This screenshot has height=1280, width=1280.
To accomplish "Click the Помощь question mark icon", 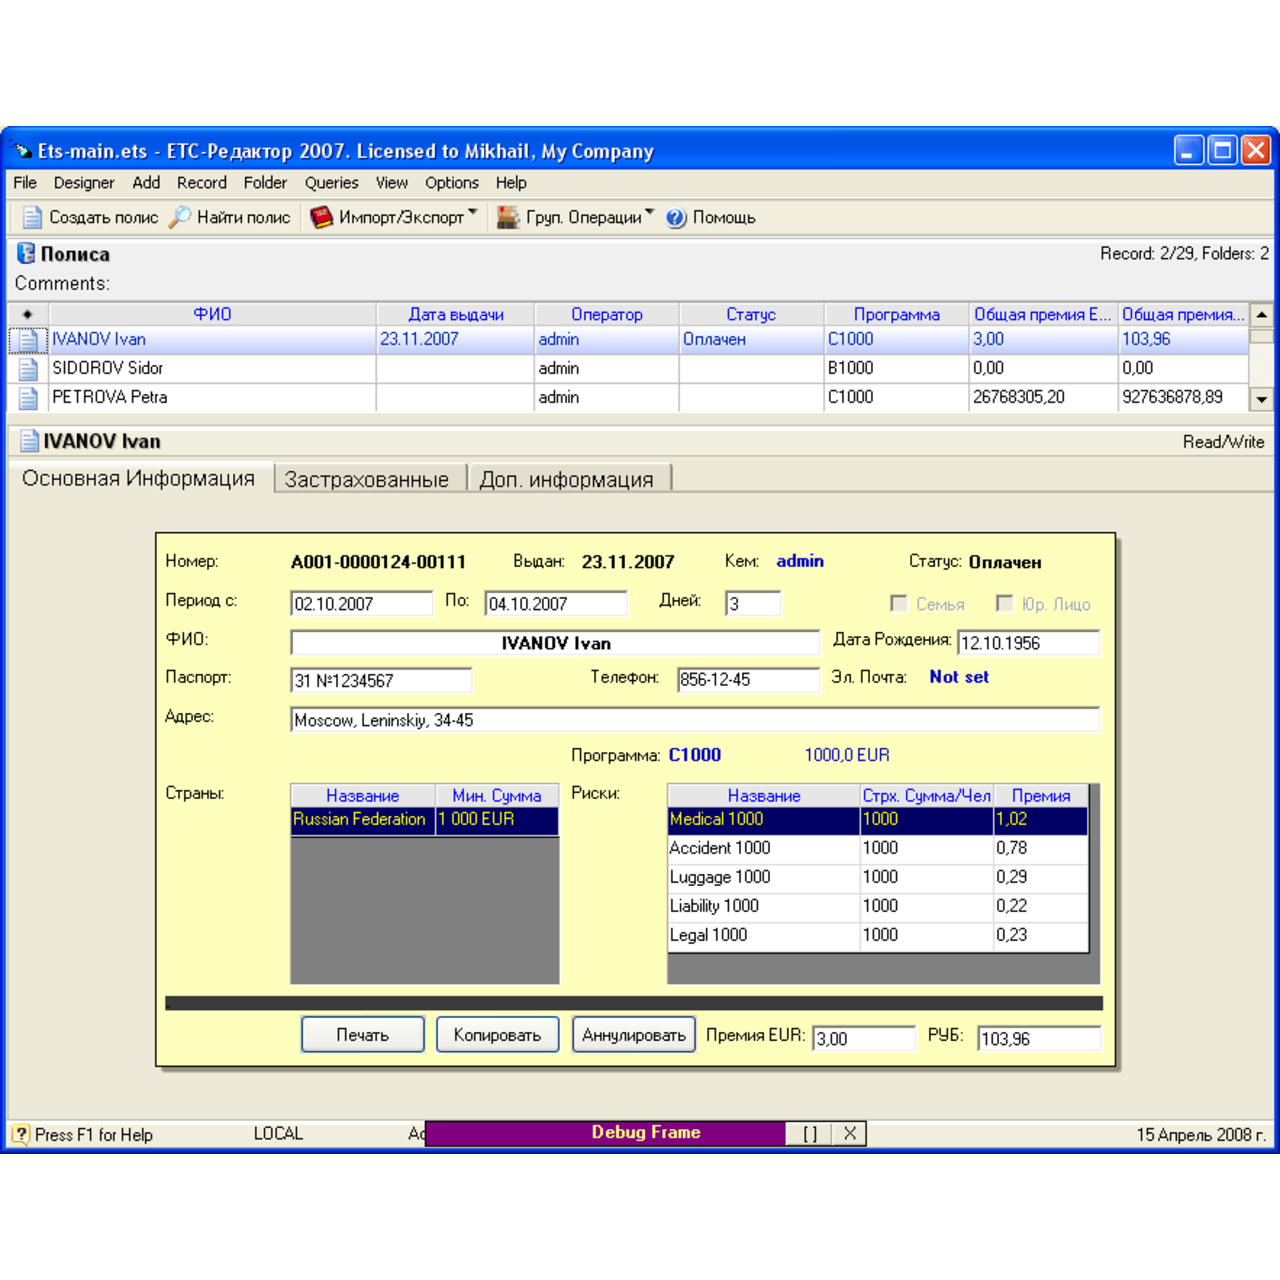I will [x=676, y=218].
